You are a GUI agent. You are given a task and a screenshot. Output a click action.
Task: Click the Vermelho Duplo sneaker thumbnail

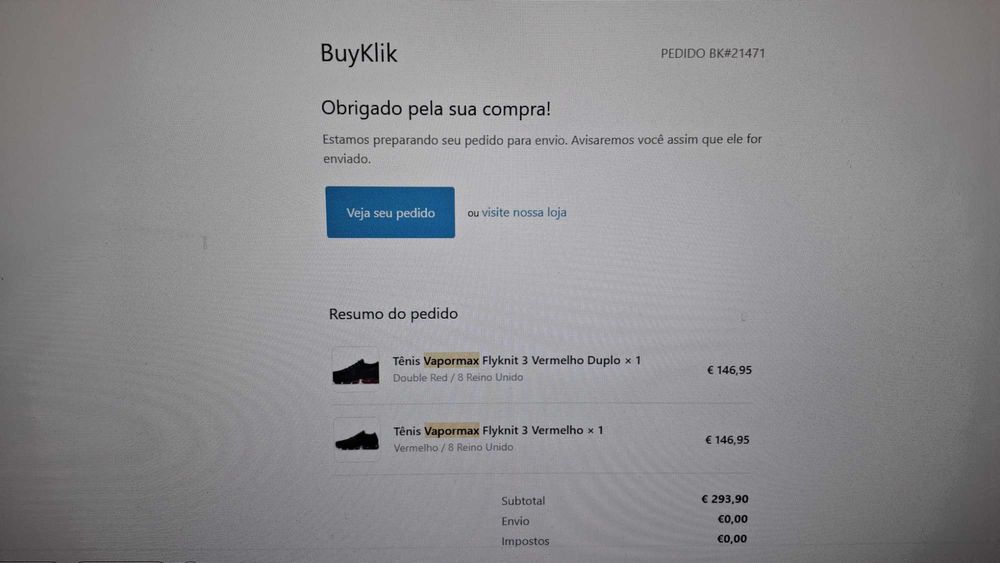356,369
